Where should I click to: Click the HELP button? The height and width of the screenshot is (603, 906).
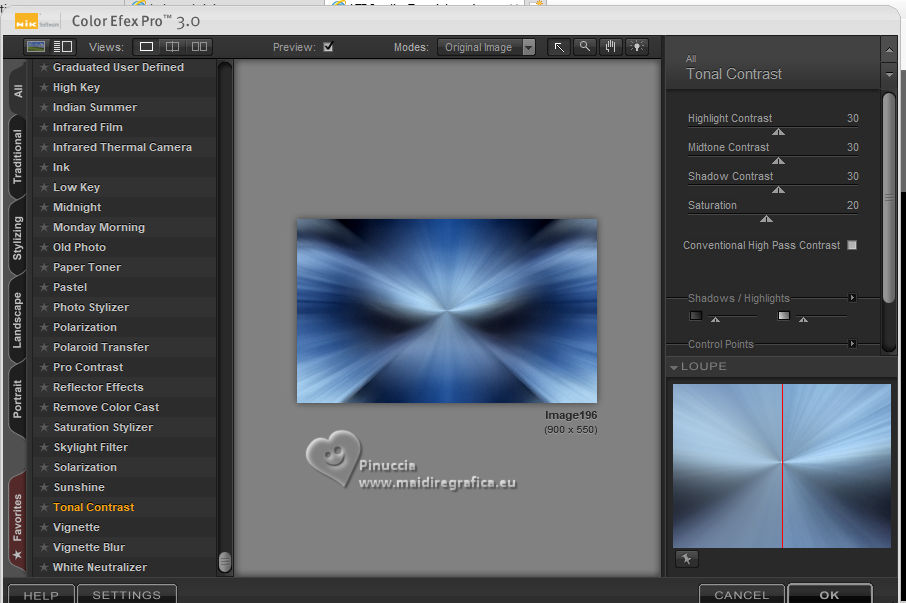pyautogui.click(x=41, y=594)
